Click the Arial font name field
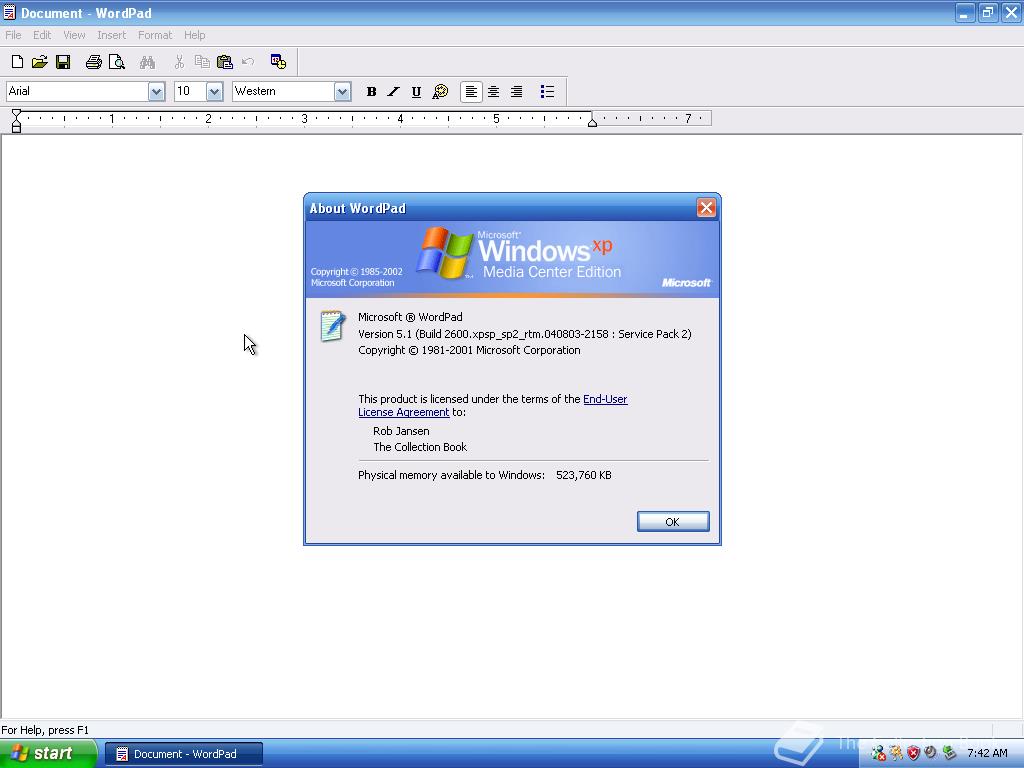Viewport: 1024px width, 768px height. point(77,91)
